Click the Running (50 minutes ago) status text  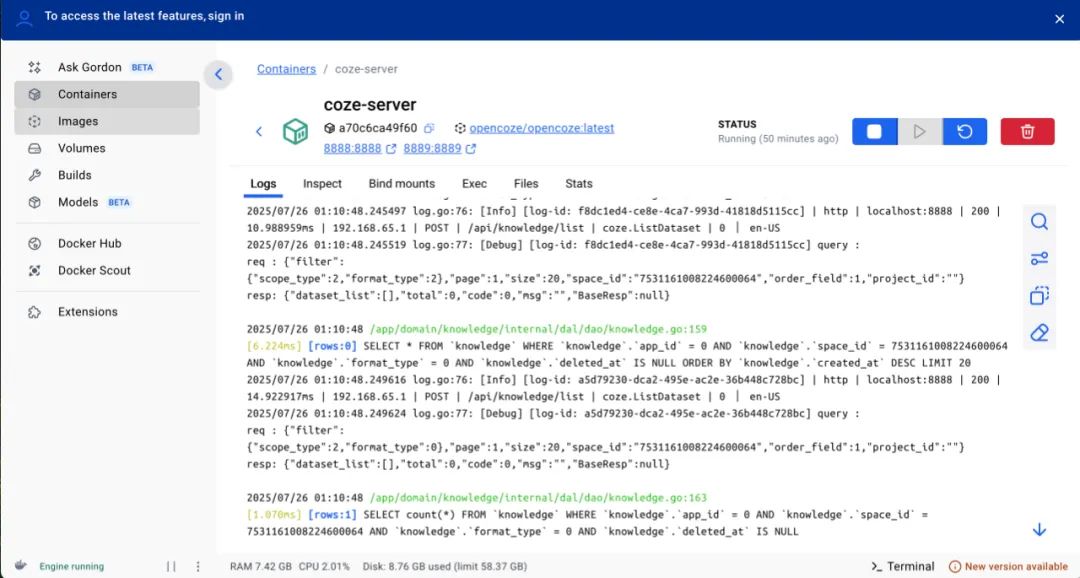pos(778,139)
